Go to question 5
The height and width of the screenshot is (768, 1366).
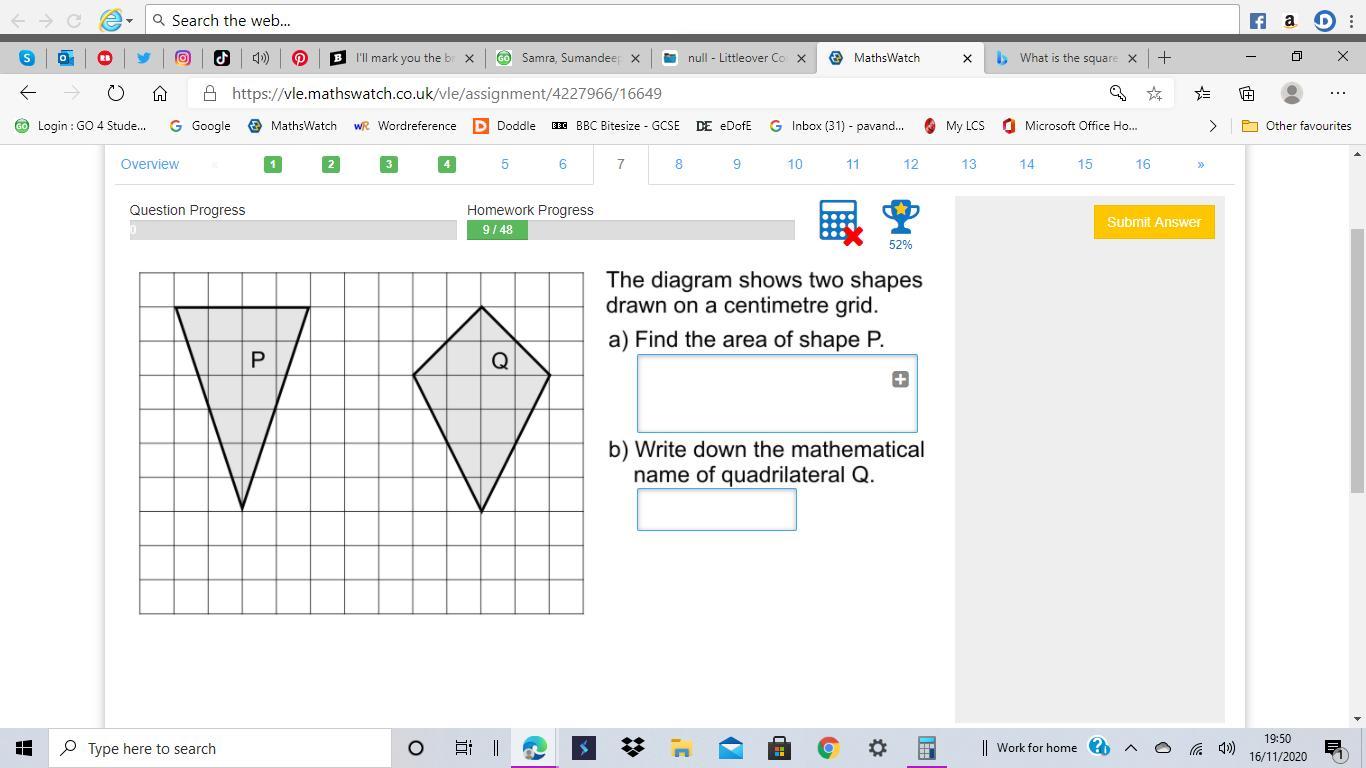[x=505, y=164]
